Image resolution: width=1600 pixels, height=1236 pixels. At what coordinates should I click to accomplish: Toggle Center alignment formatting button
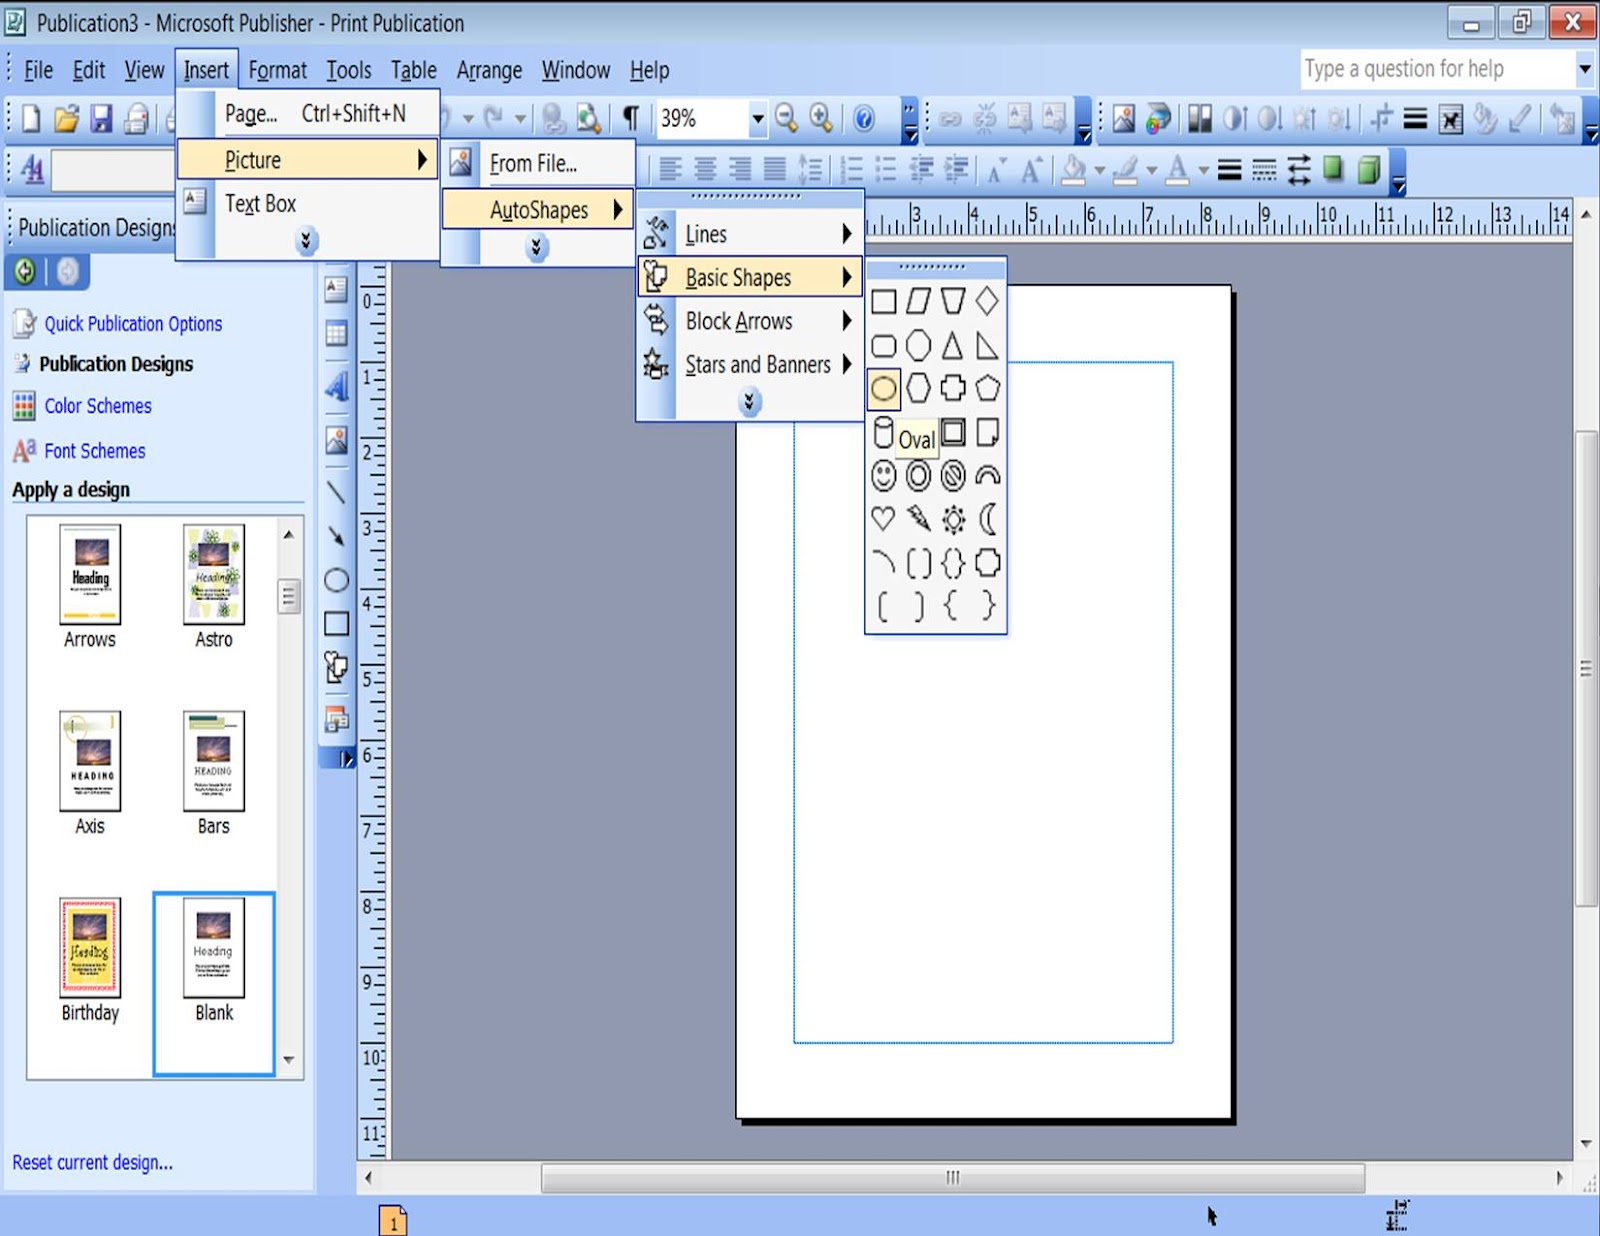[x=705, y=171]
